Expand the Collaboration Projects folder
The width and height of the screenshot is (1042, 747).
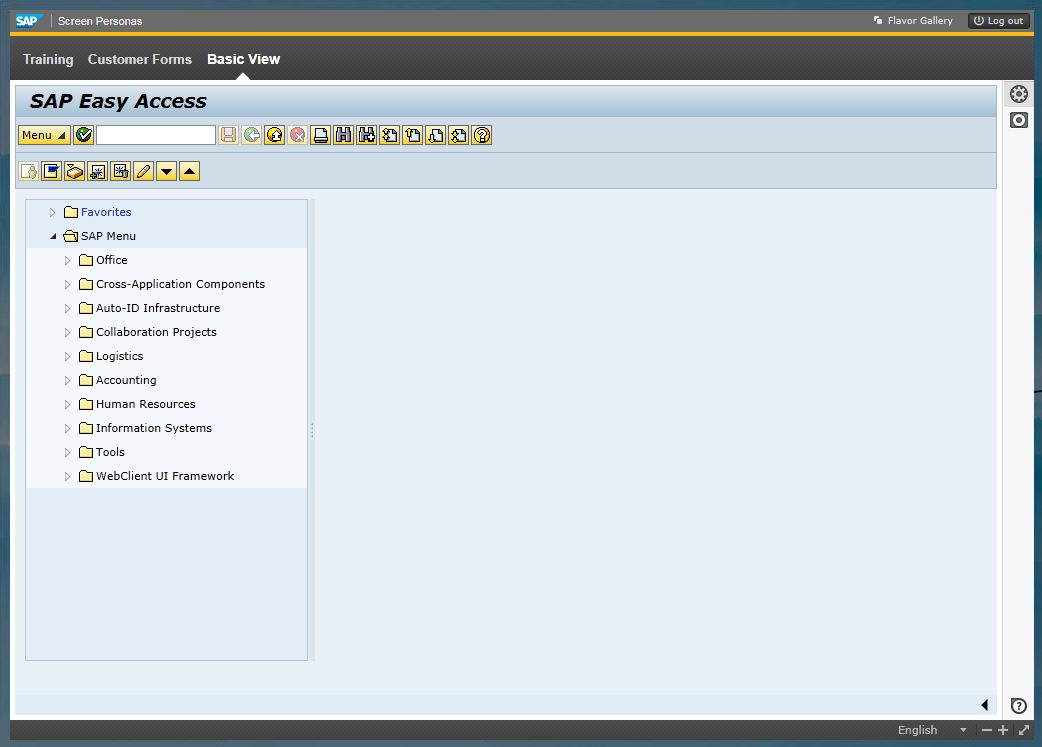pyautogui.click(x=67, y=332)
